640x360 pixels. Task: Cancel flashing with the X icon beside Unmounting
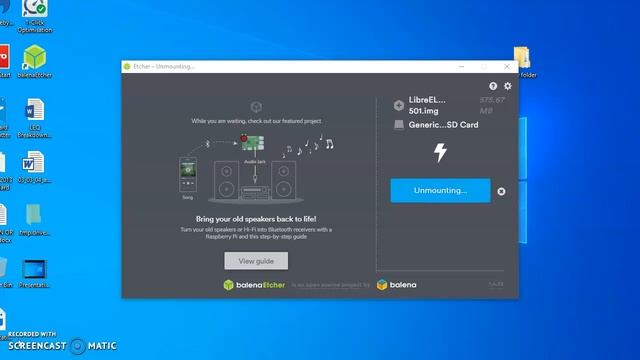[501, 191]
